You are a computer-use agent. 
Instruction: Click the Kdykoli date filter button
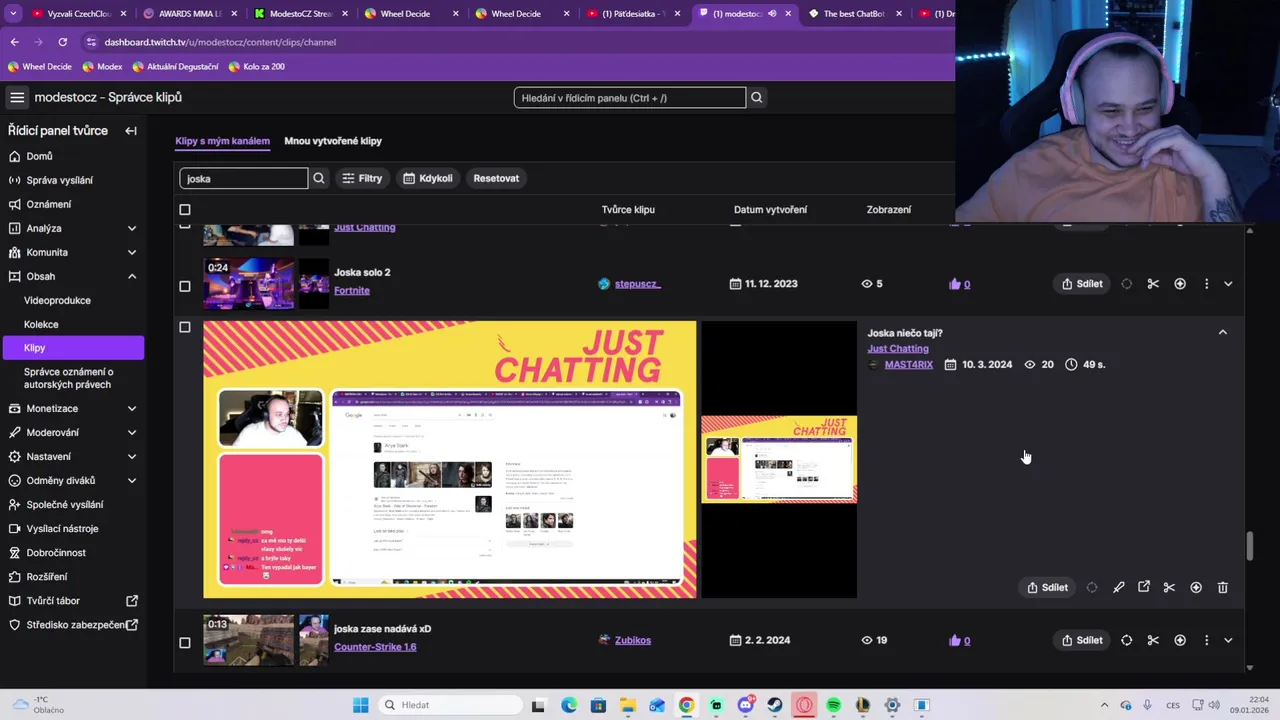[428, 178]
